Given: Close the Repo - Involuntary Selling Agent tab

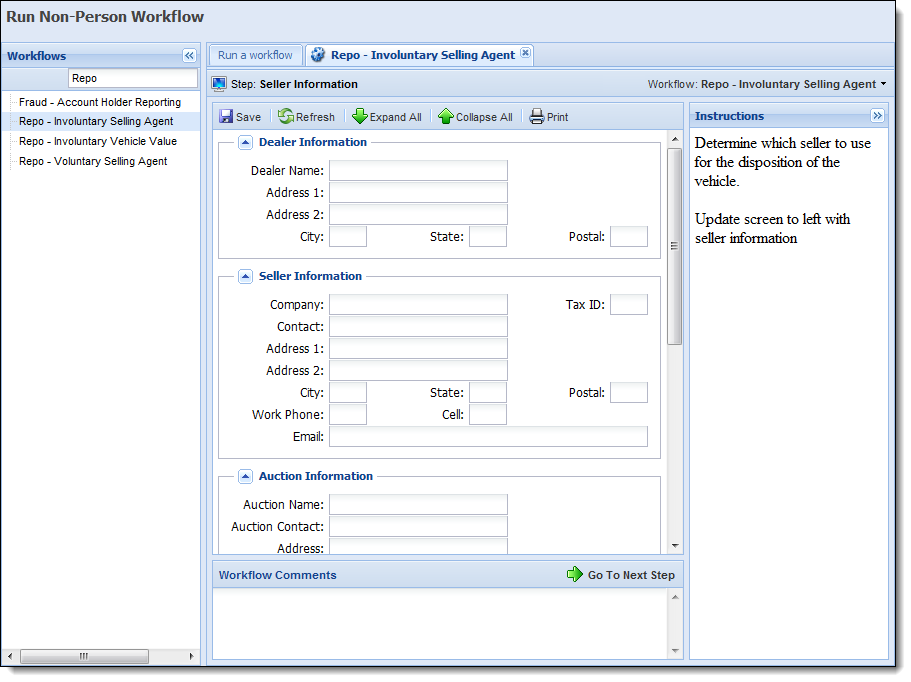Looking at the screenshot, I should point(525,53).
